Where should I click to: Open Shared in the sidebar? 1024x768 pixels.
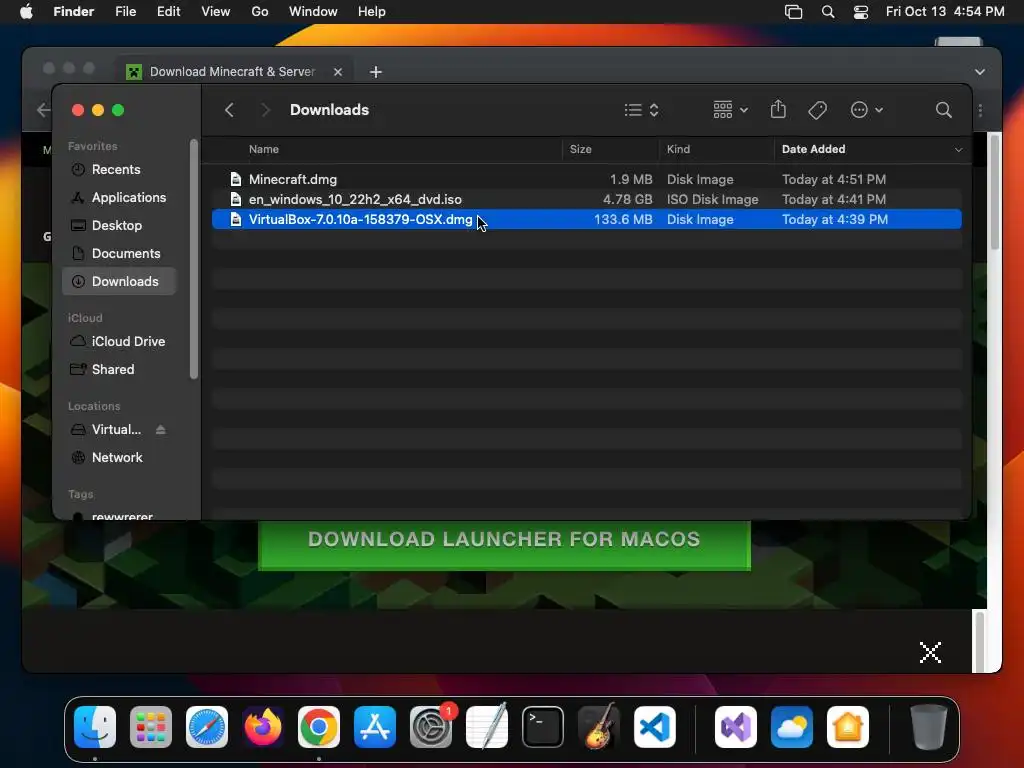(119, 370)
